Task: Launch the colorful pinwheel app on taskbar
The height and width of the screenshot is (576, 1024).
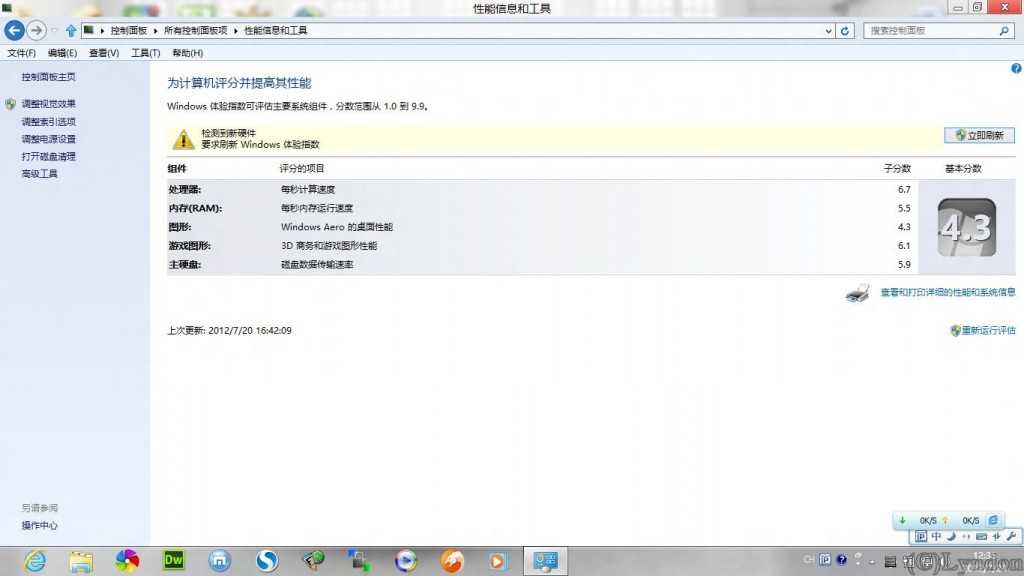Action: pyautogui.click(x=127, y=560)
